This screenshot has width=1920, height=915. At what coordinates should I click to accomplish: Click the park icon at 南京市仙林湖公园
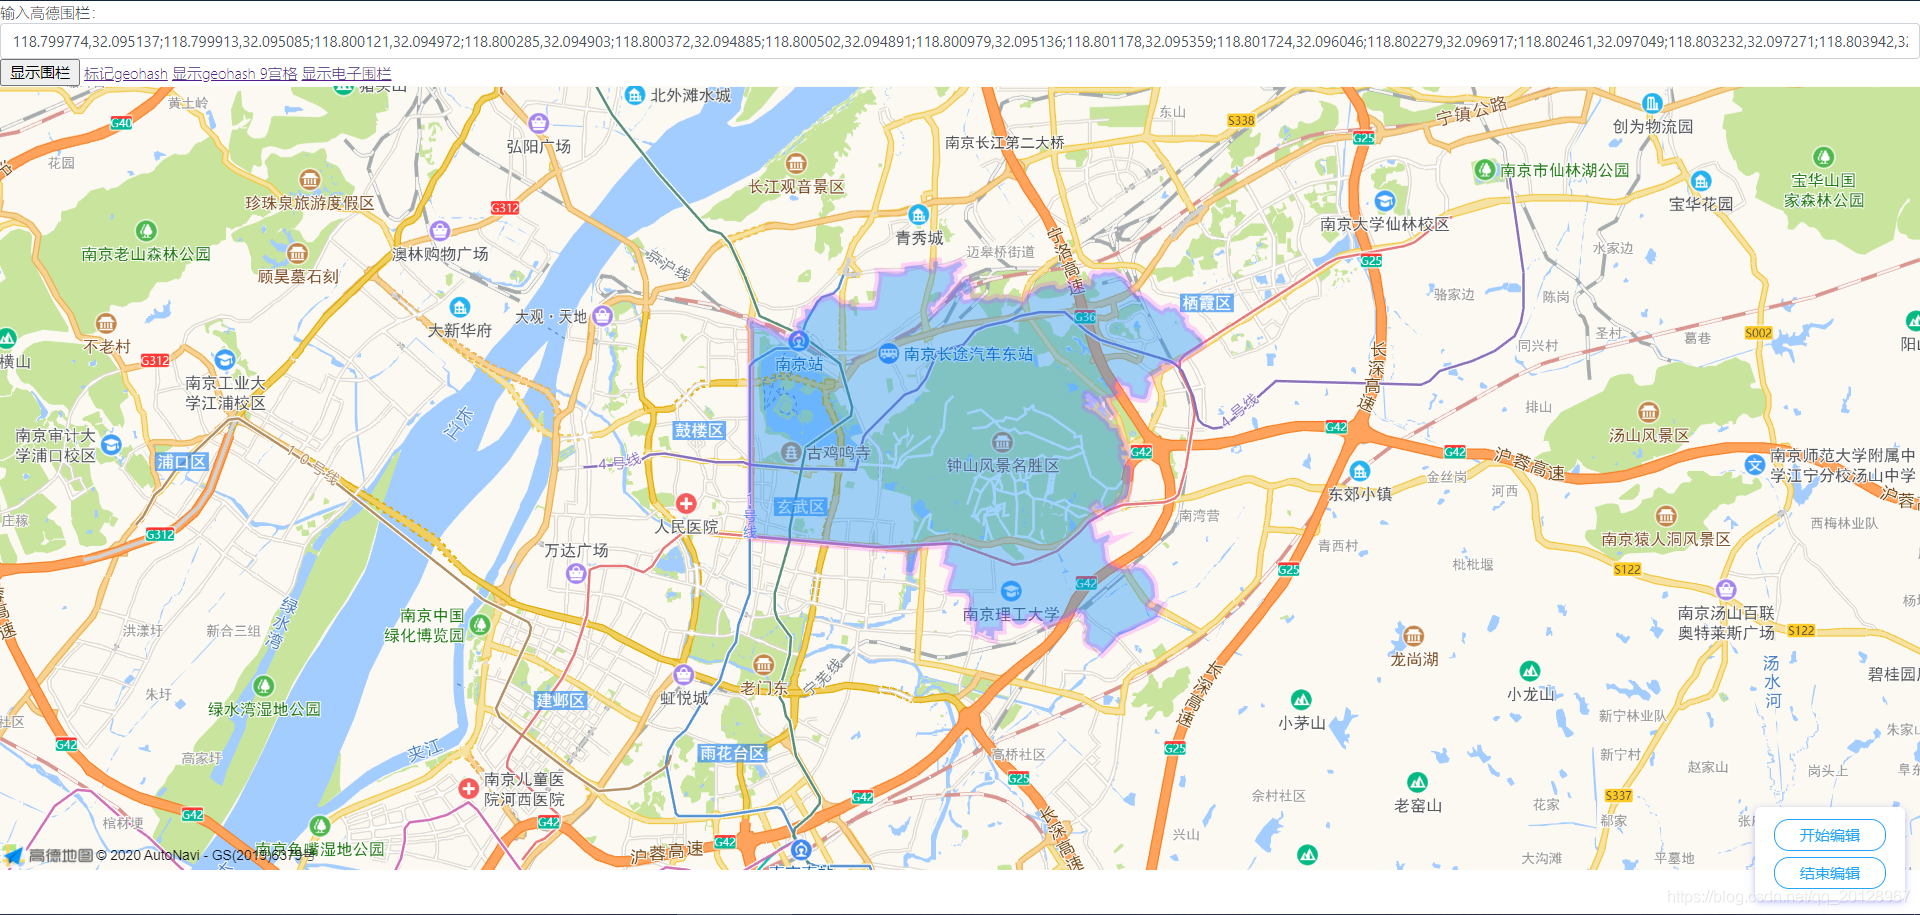tap(1484, 169)
